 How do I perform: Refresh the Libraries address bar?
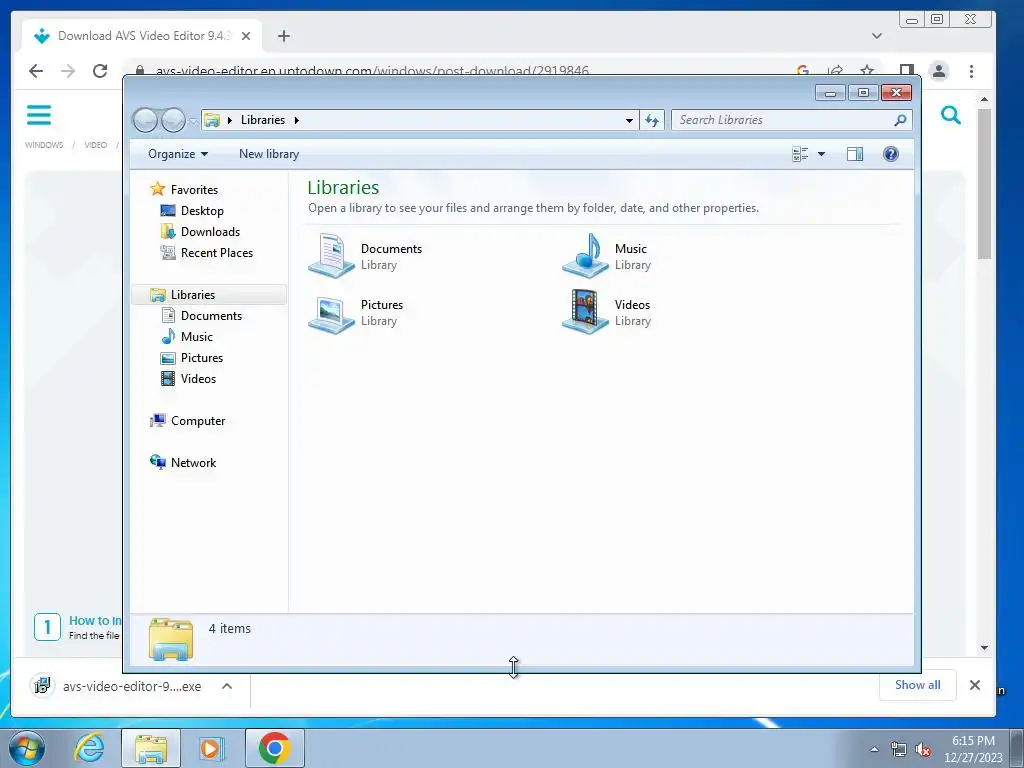[x=652, y=120]
